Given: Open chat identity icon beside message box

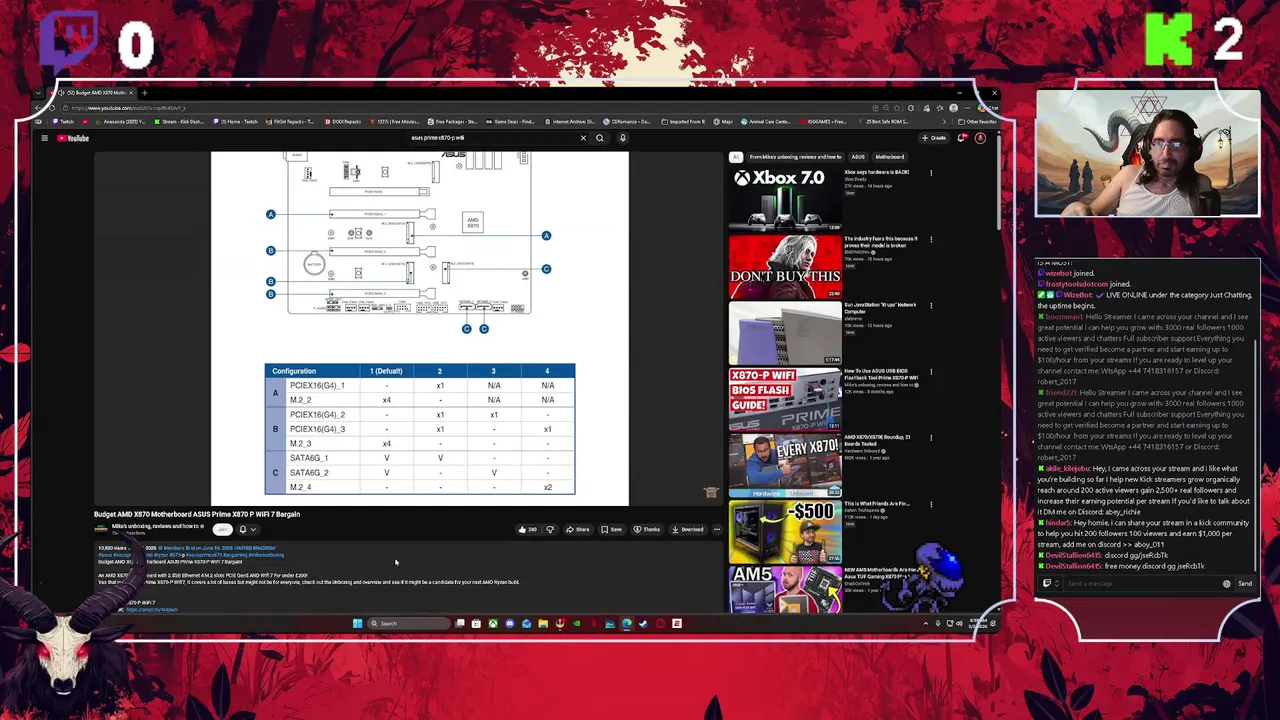Looking at the screenshot, I should tap(1047, 583).
